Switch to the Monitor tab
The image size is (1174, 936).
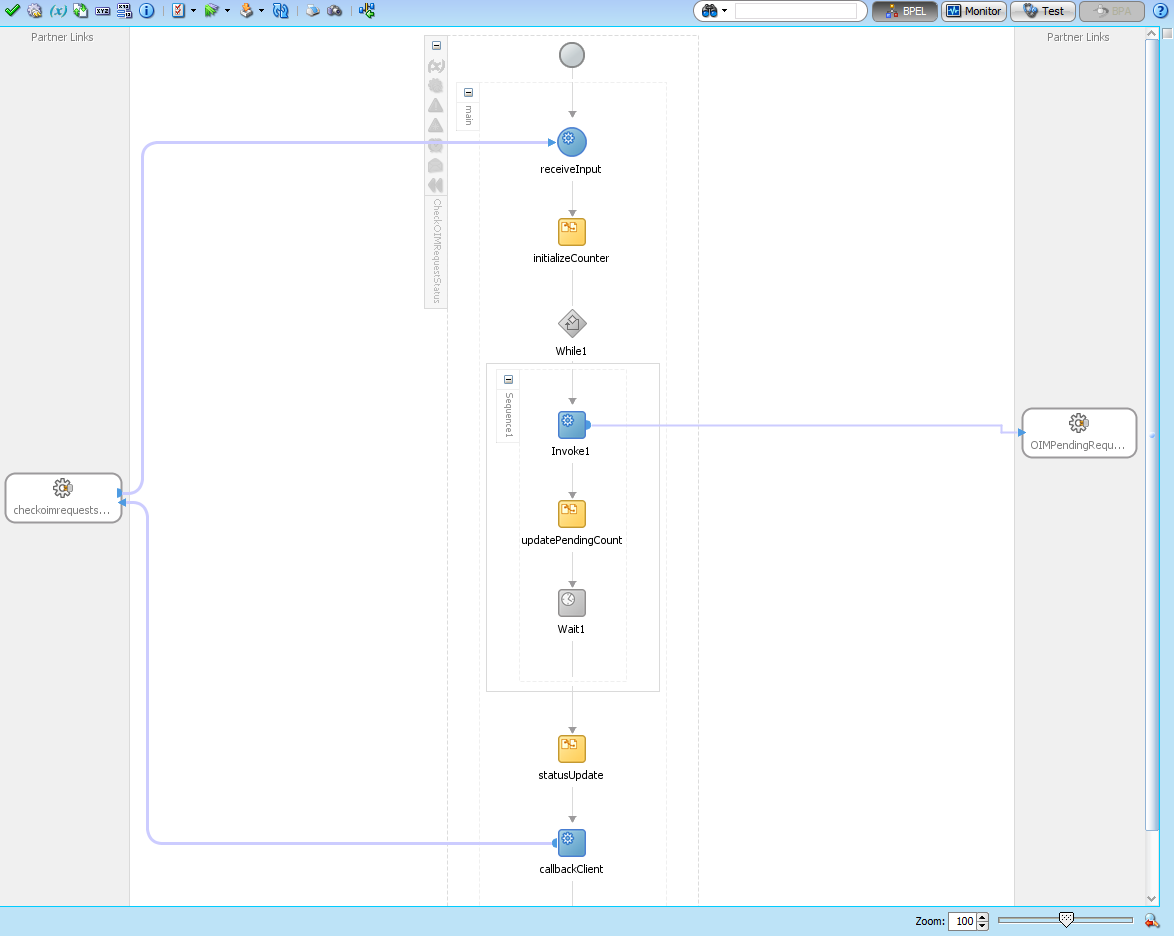click(x=972, y=11)
